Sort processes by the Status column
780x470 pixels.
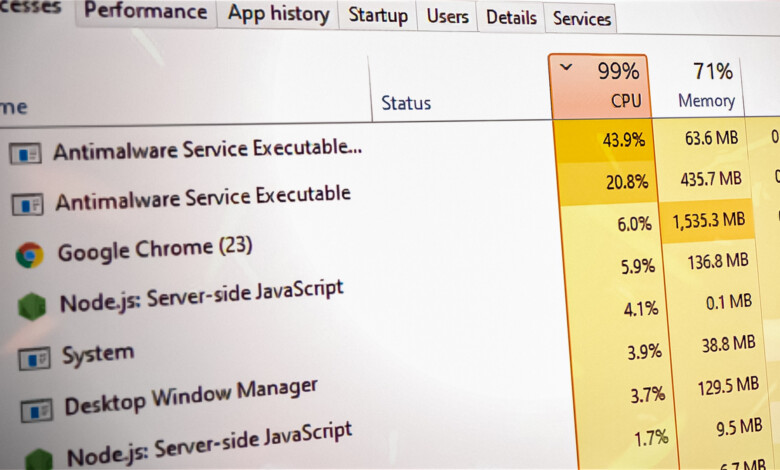pyautogui.click(x=406, y=103)
